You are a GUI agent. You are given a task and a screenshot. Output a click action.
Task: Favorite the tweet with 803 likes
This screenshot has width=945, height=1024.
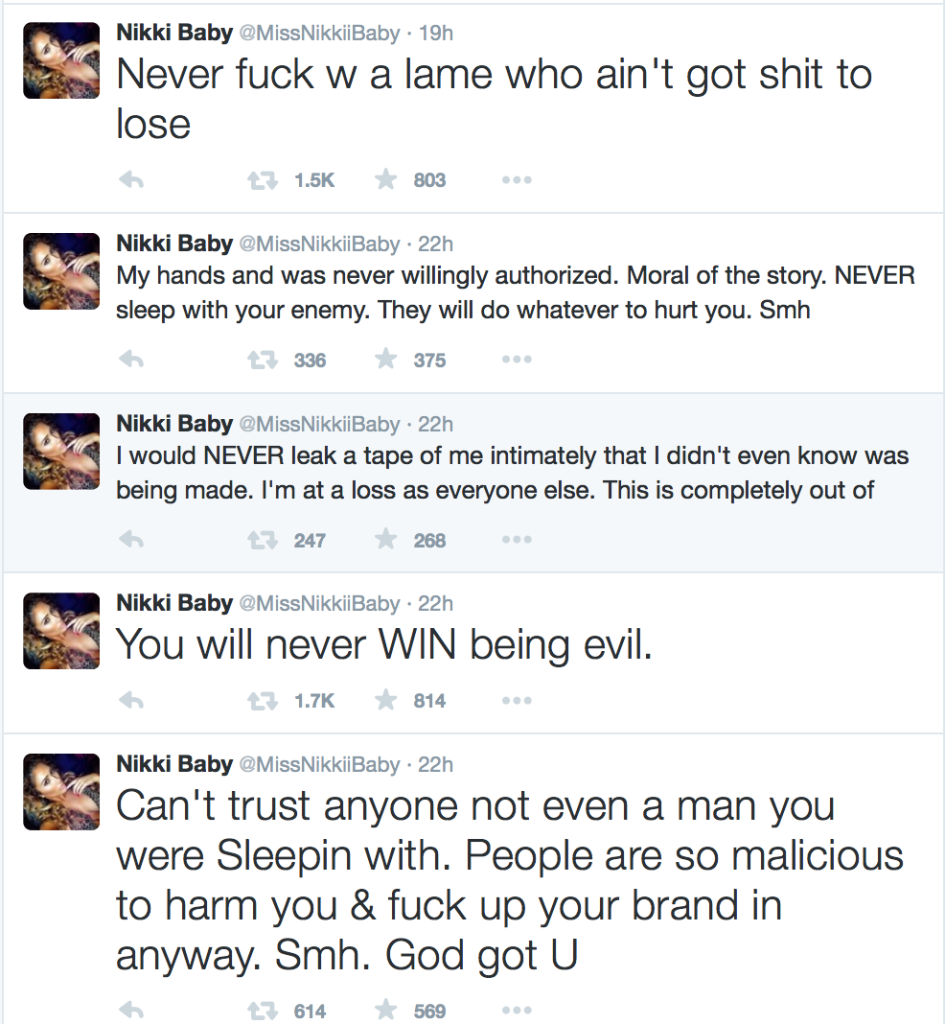point(385,181)
